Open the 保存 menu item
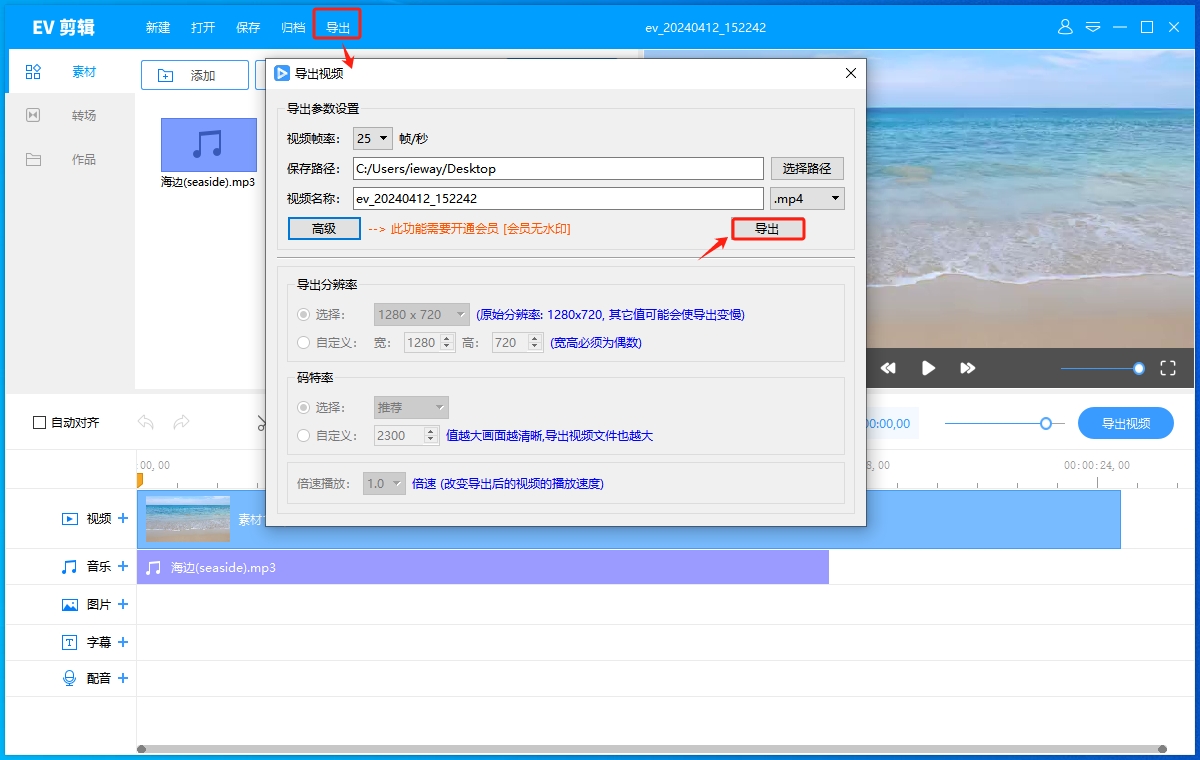The height and width of the screenshot is (760, 1200). point(248,28)
